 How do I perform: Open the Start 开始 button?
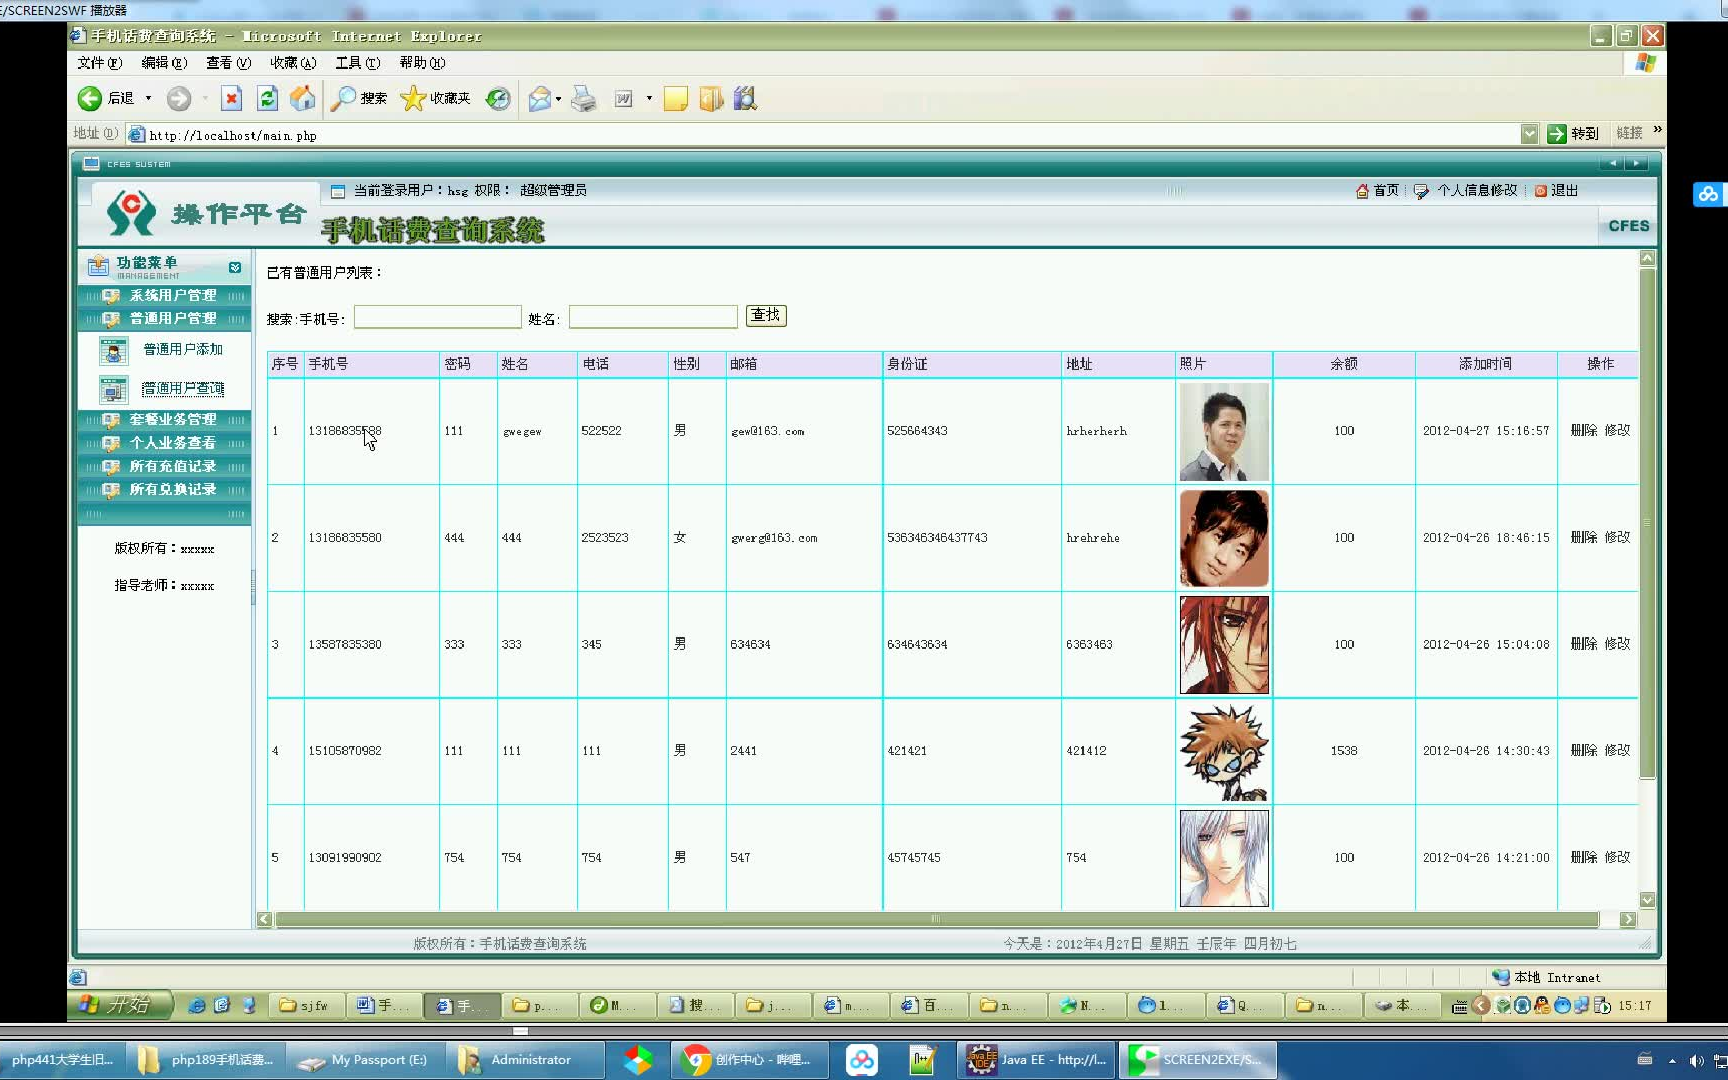click(x=121, y=1004)
